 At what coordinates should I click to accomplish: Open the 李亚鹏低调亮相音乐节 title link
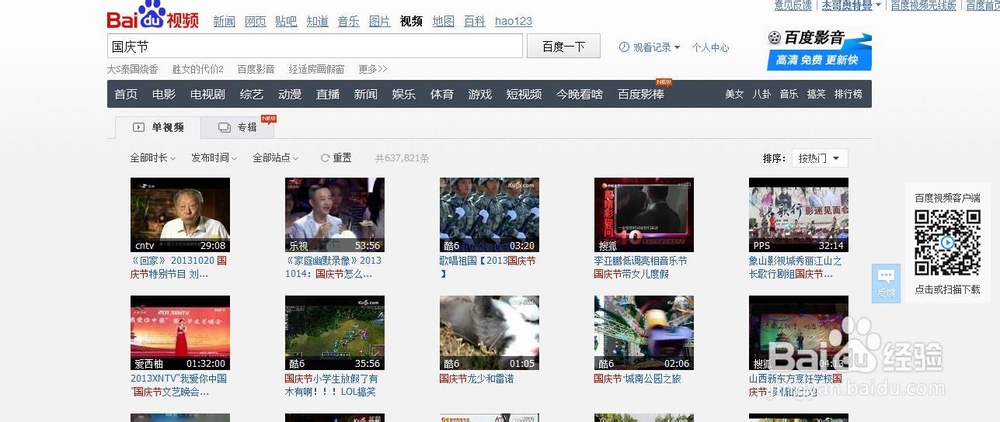640,268
